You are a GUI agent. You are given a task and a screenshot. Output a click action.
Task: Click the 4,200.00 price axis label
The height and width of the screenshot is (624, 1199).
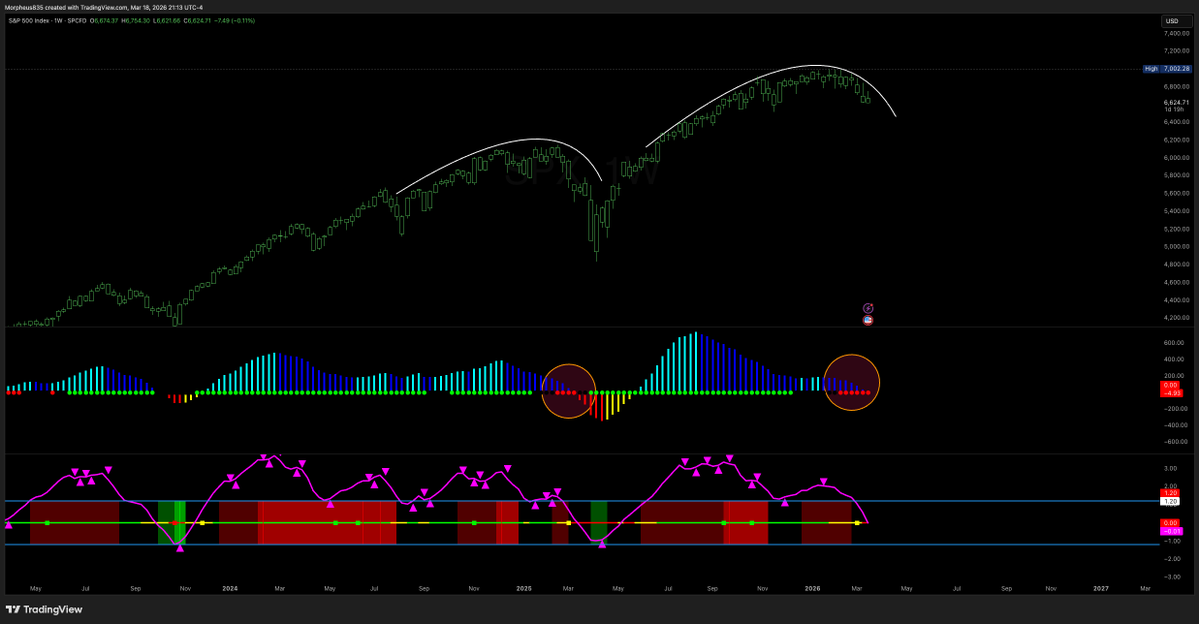click(x=1176, y=317)
